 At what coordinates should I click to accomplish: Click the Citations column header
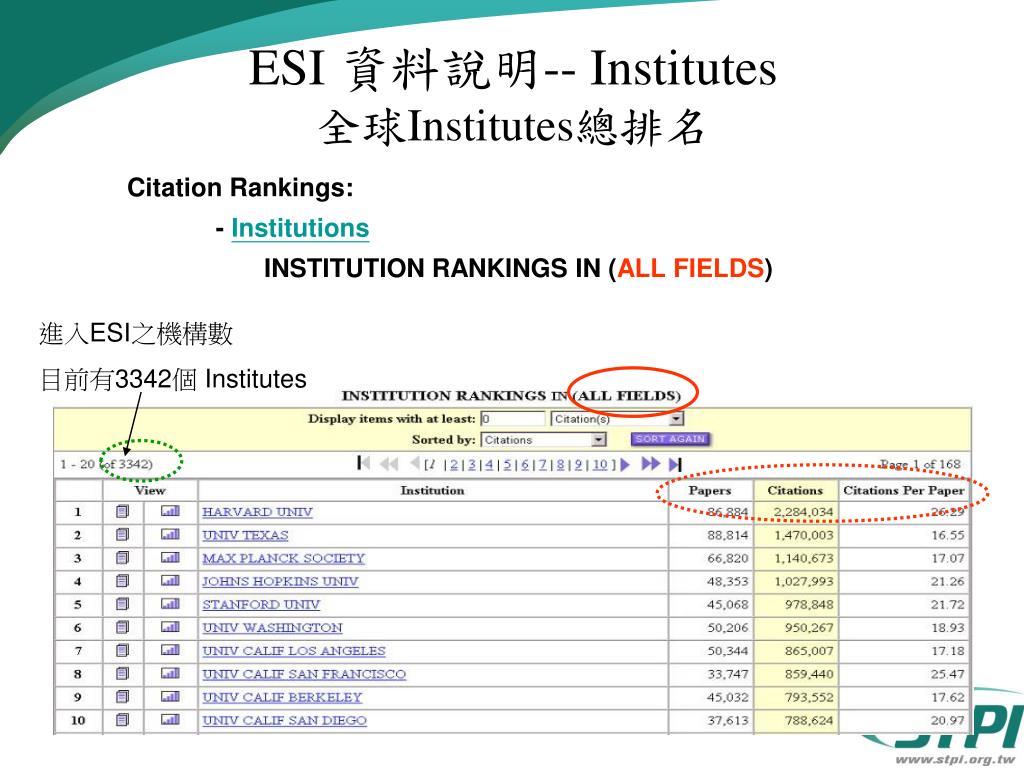pos(795,490)
